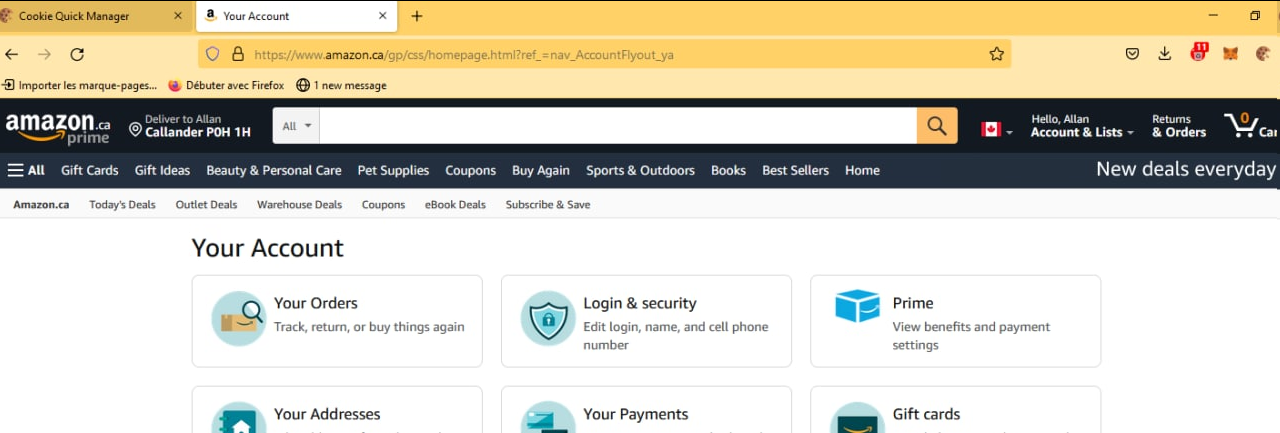
Task: Open the search category All dropdown
Action: 297,126
